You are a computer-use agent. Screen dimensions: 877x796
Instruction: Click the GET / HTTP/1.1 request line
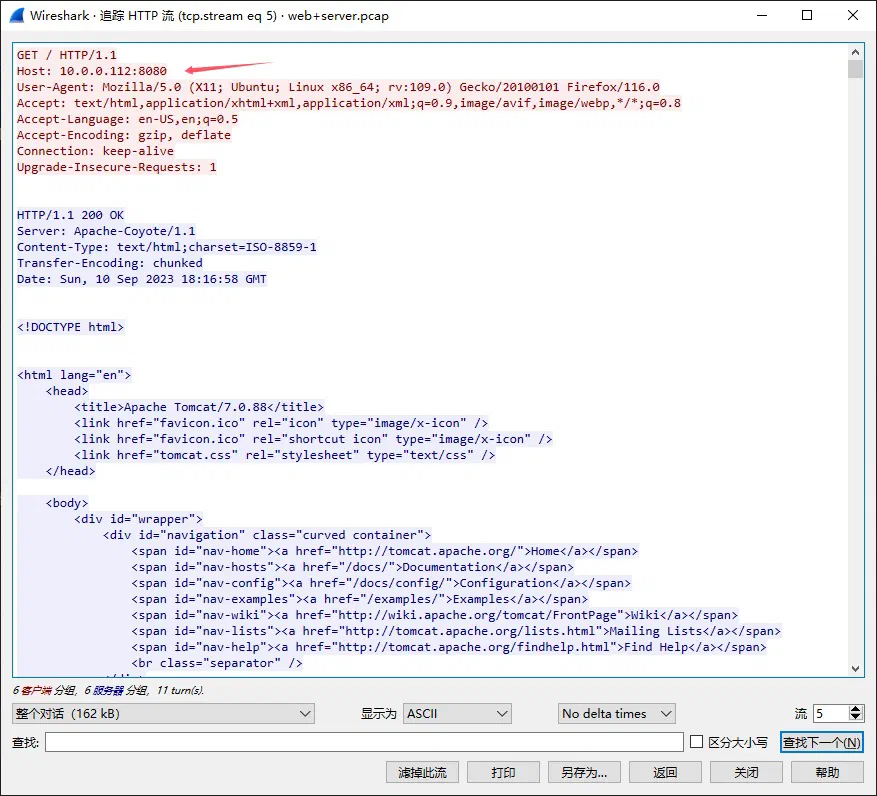67,55
